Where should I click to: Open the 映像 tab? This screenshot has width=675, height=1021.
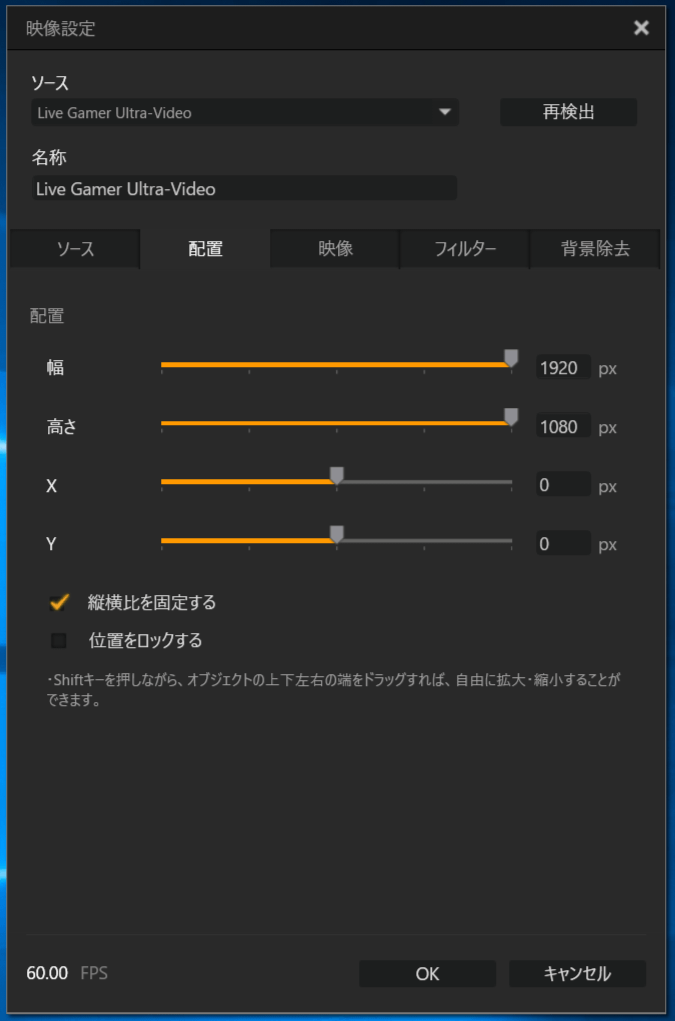pyautogui.click(x=335, y=249)
